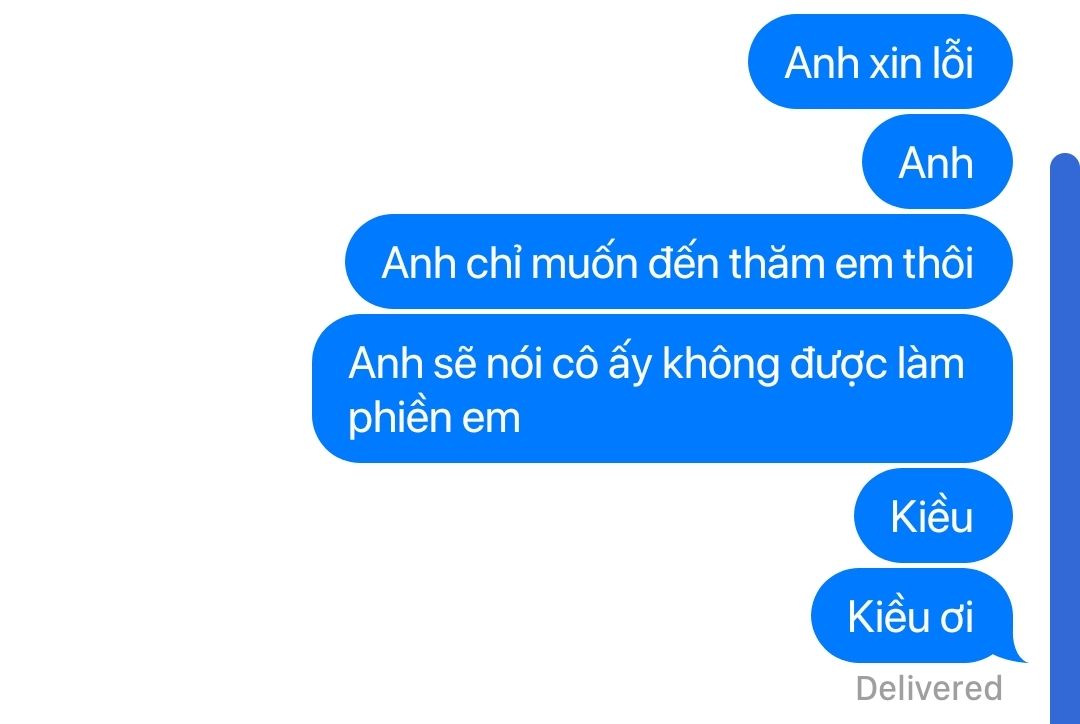Click the word "ơi" in the final bubble
The image size is (1080, 724).
coord(957,617)
